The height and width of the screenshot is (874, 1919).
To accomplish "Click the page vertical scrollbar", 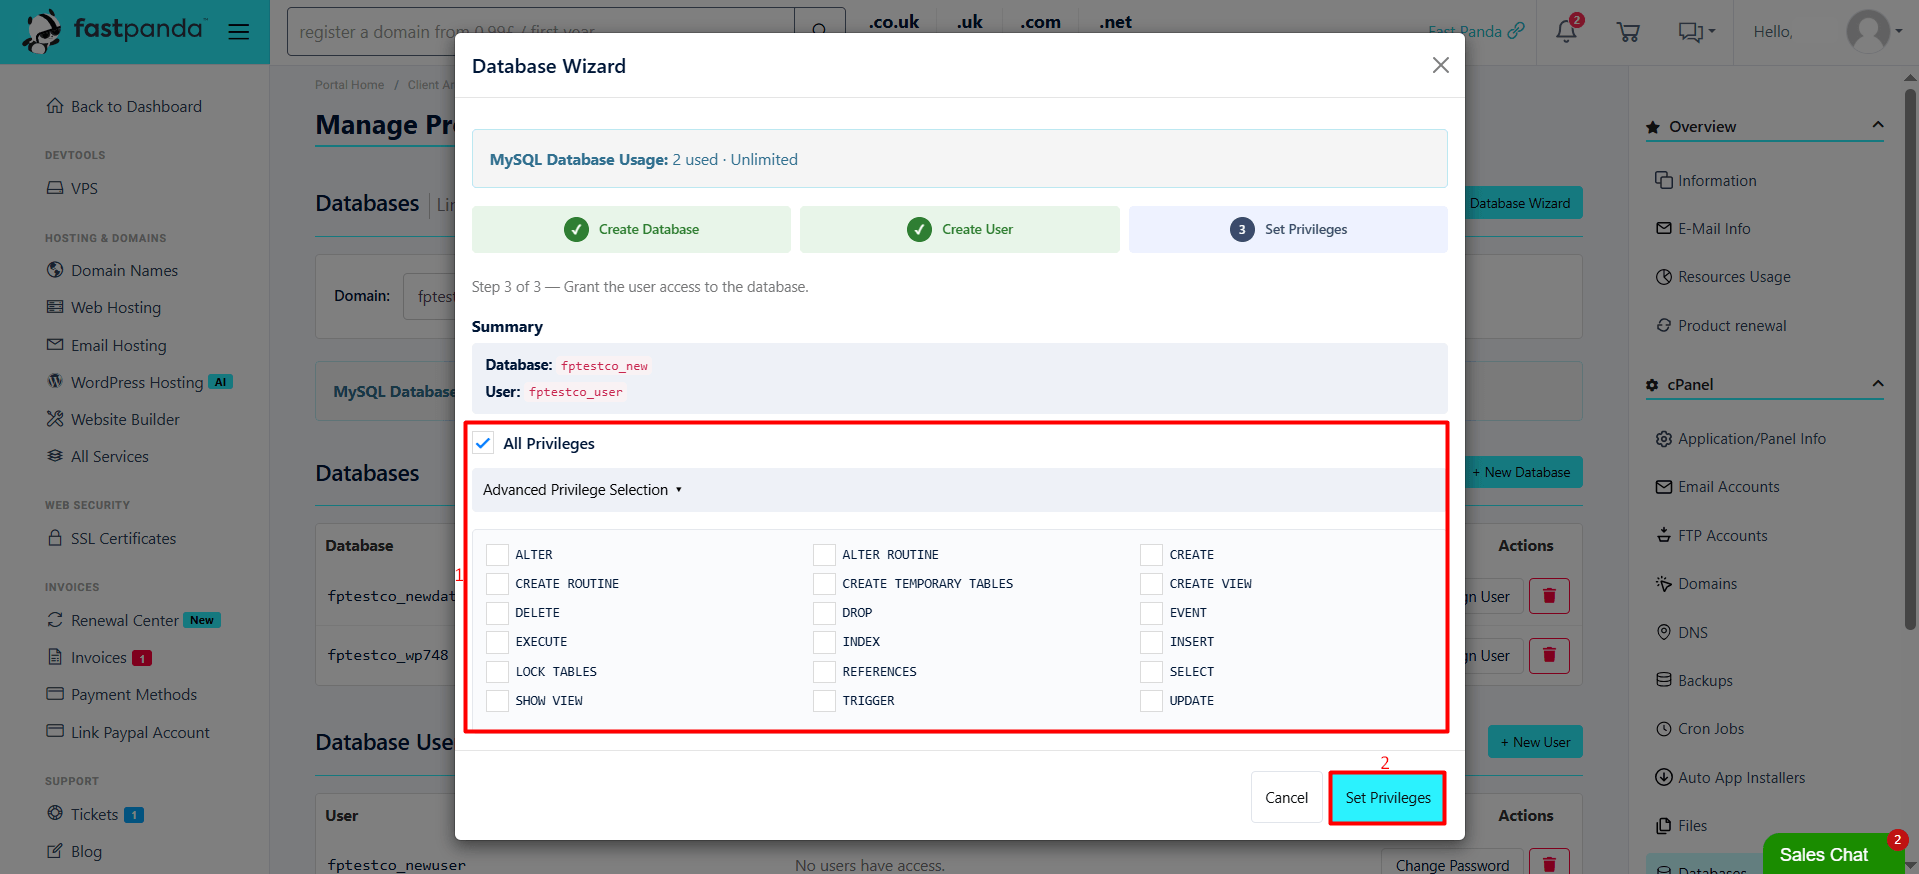I will (x=1910, y=360).
